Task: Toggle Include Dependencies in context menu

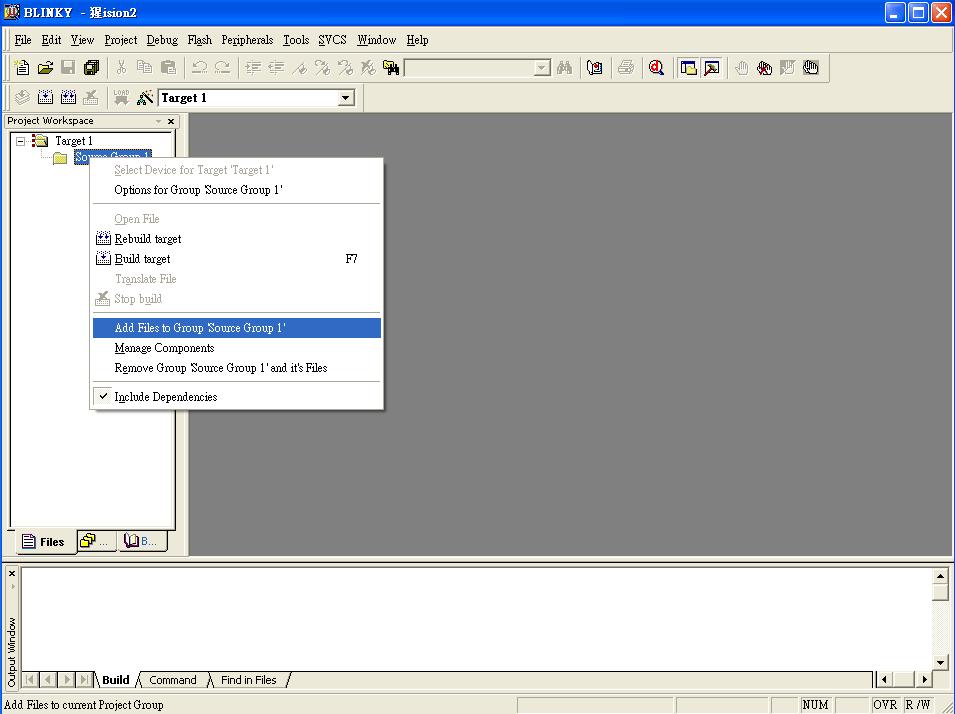Action: point(165,397)
